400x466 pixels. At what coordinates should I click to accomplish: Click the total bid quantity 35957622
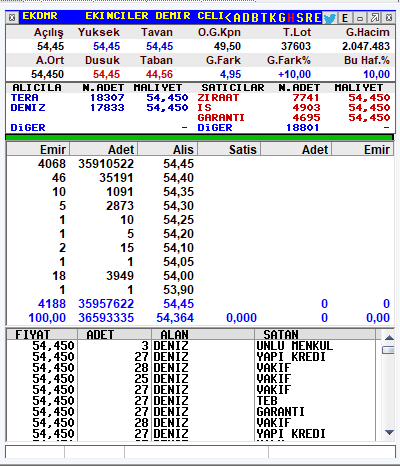pyautogui.click(x=106, y=304)
